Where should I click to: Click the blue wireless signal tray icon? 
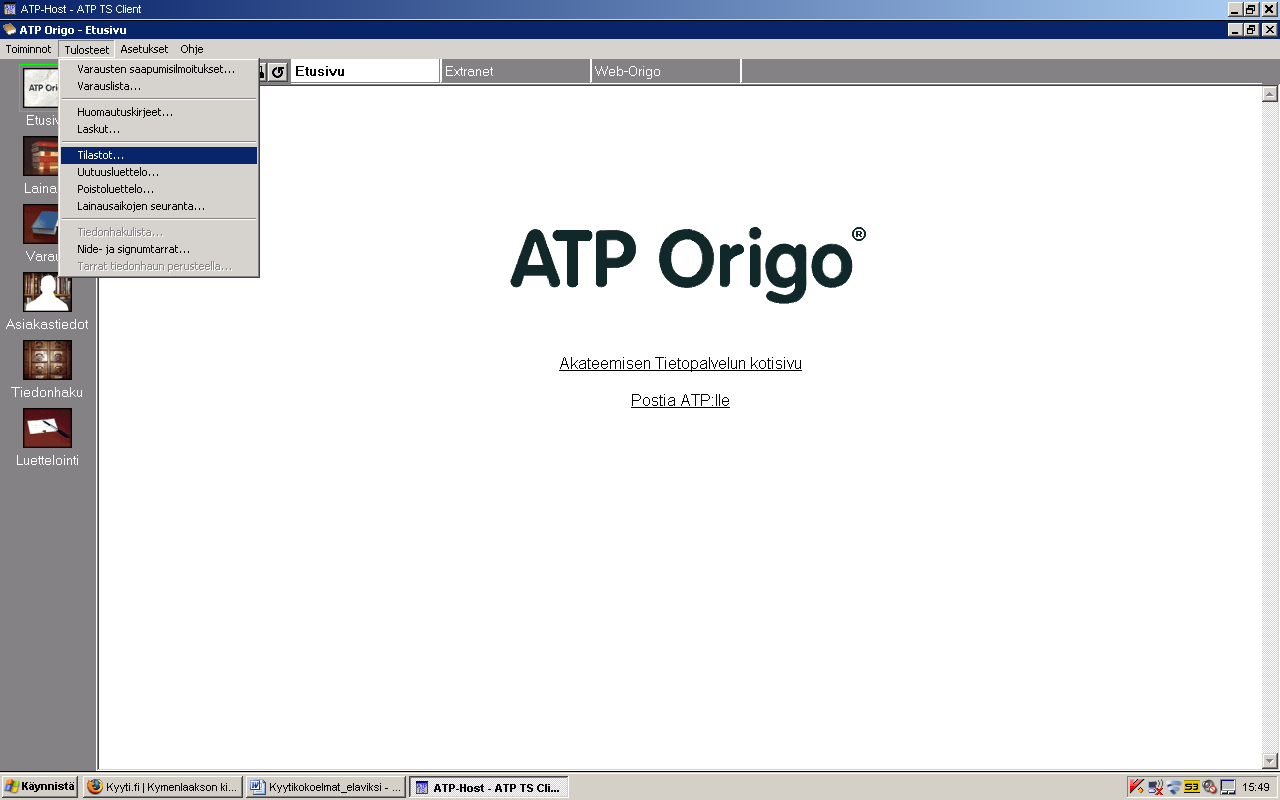click(x=1173, y=787)
